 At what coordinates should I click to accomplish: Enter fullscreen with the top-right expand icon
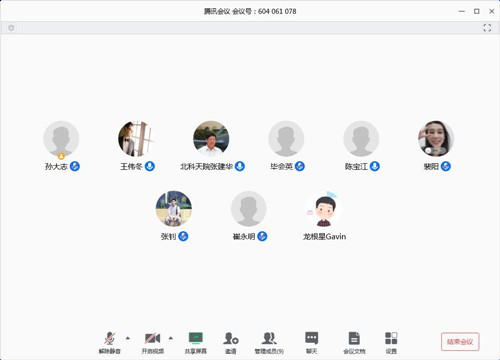coord(487,28)
